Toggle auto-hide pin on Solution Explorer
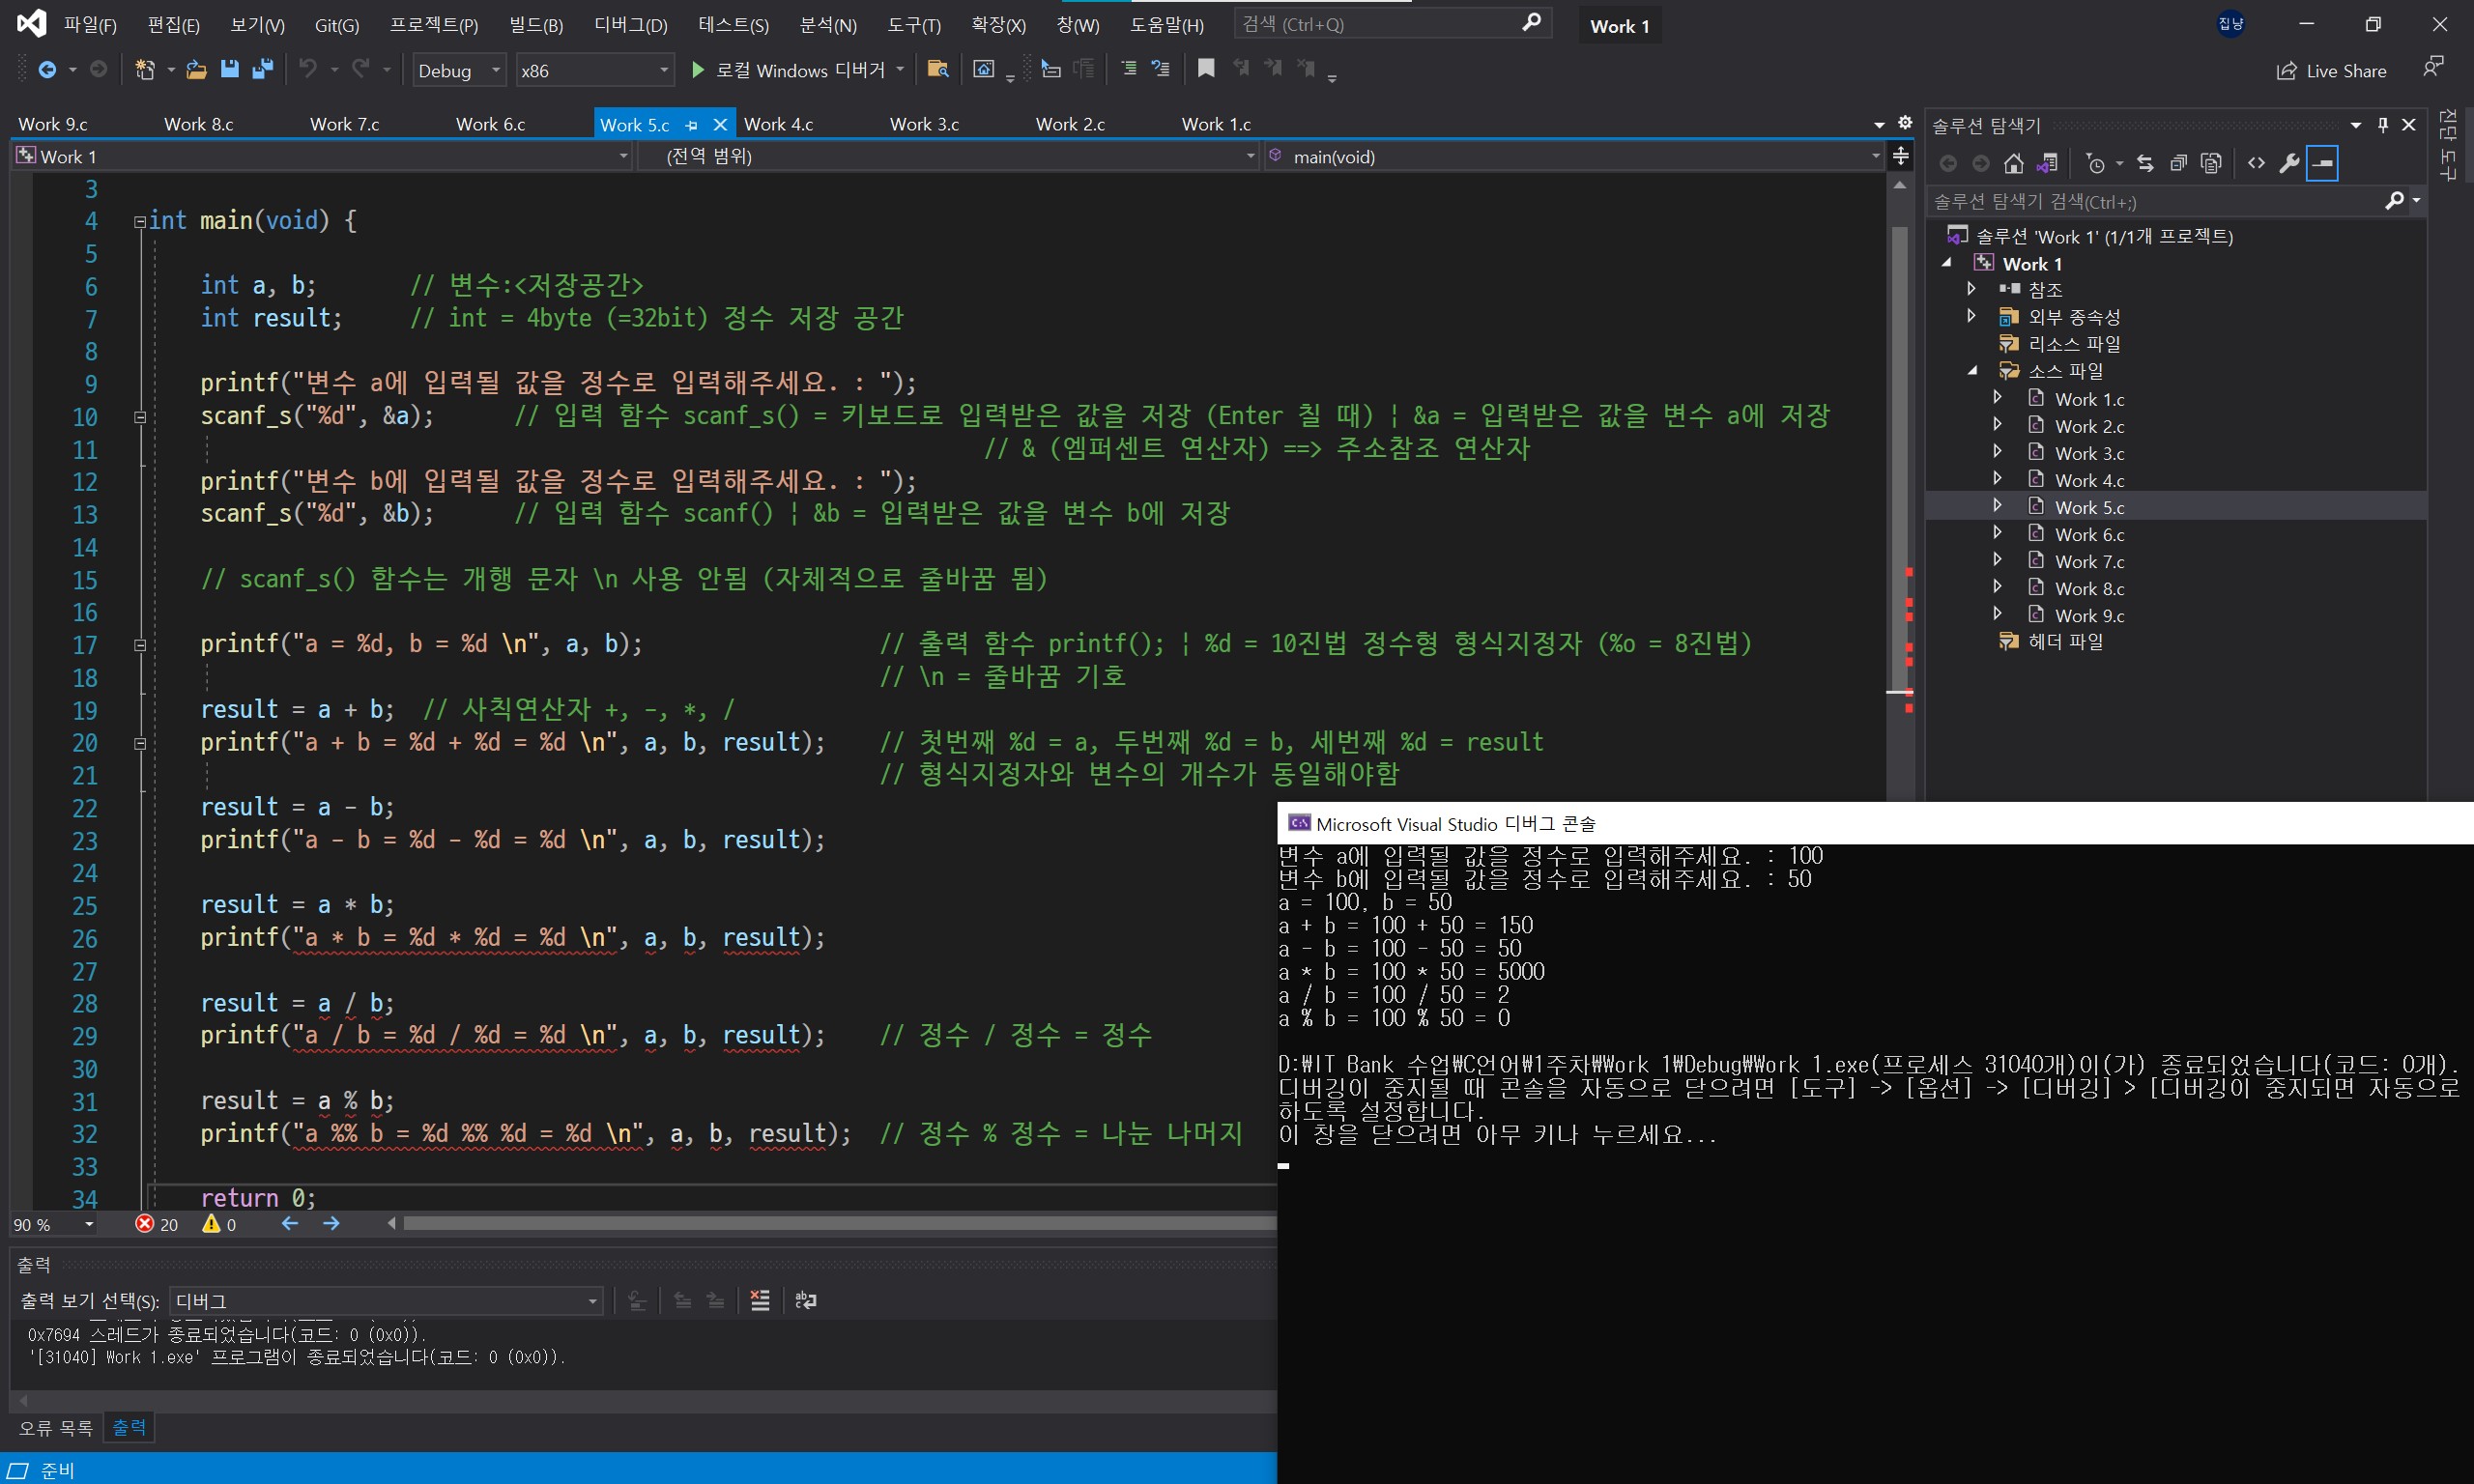The width and height of the screenshot is (2474, 1484). [x=2383, y=126]
